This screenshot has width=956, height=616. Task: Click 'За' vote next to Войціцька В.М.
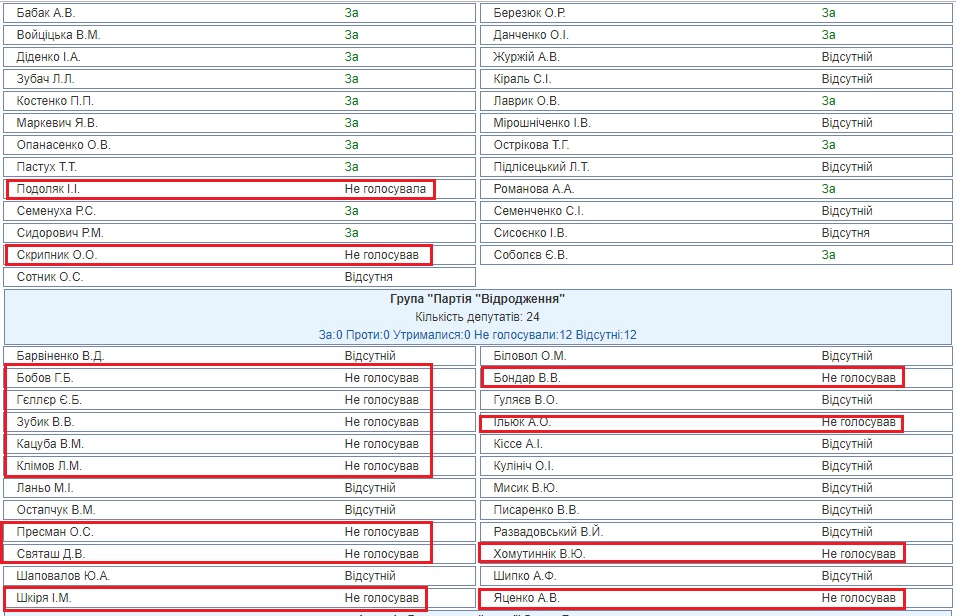[x=351, y=35]
